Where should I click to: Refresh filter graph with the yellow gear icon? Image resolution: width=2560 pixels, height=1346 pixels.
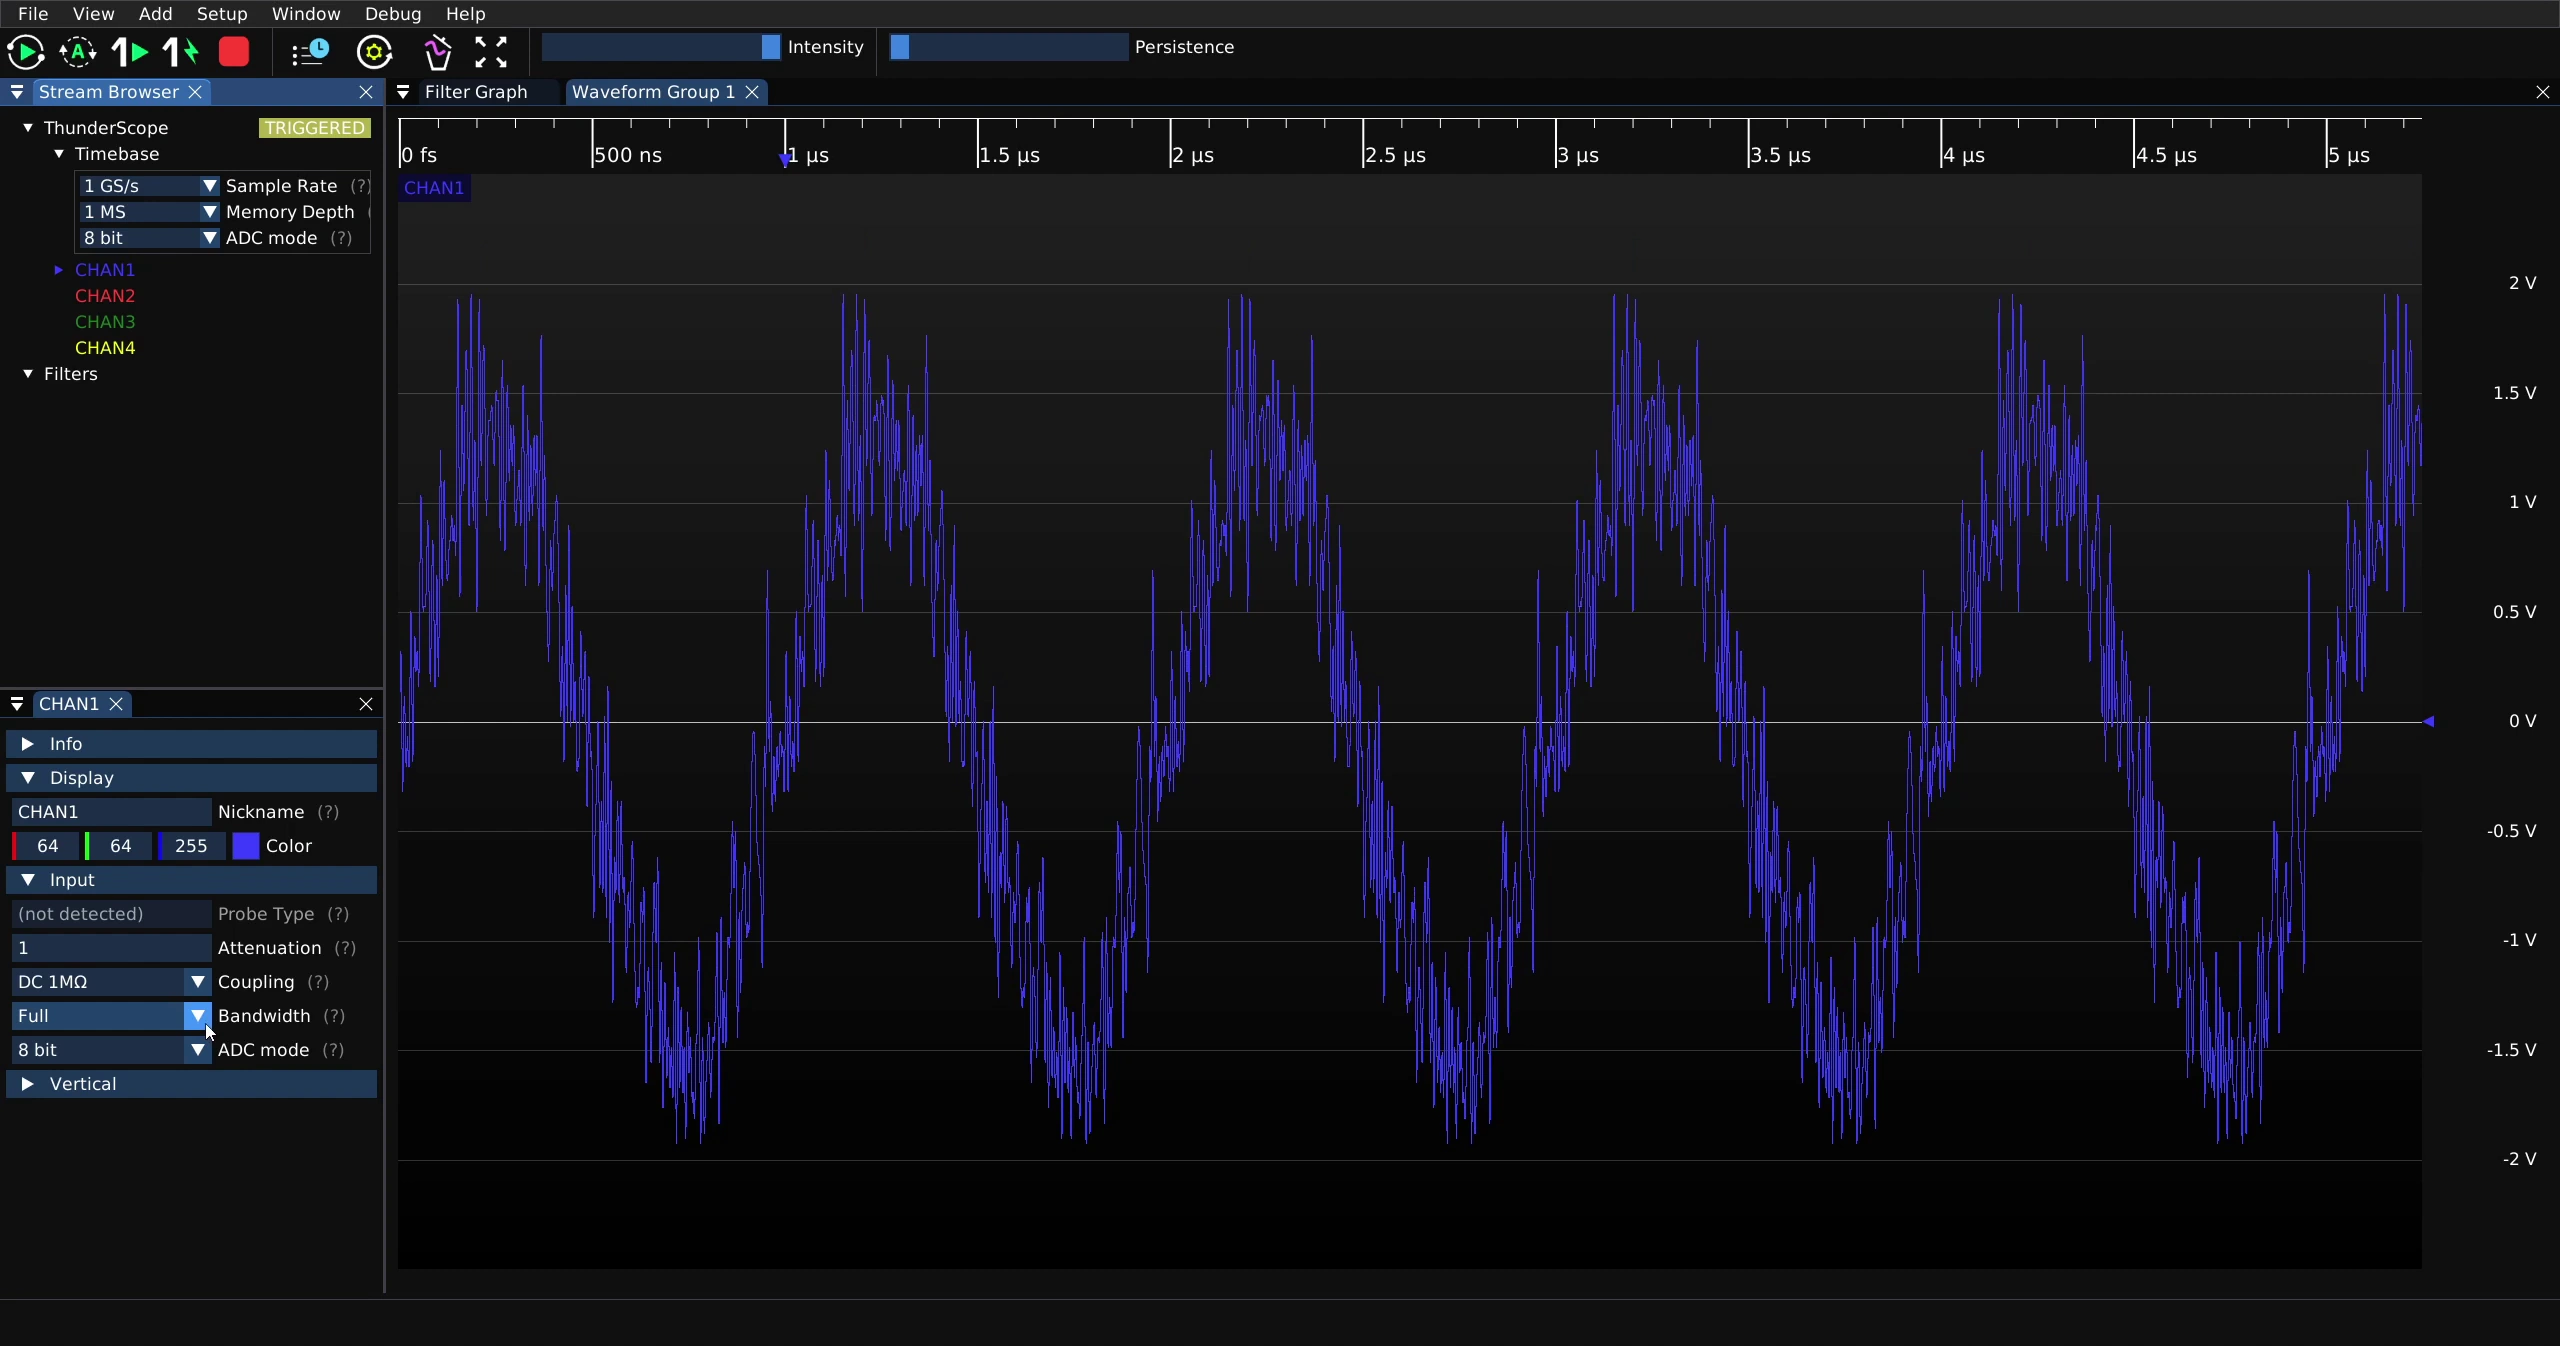375,52
